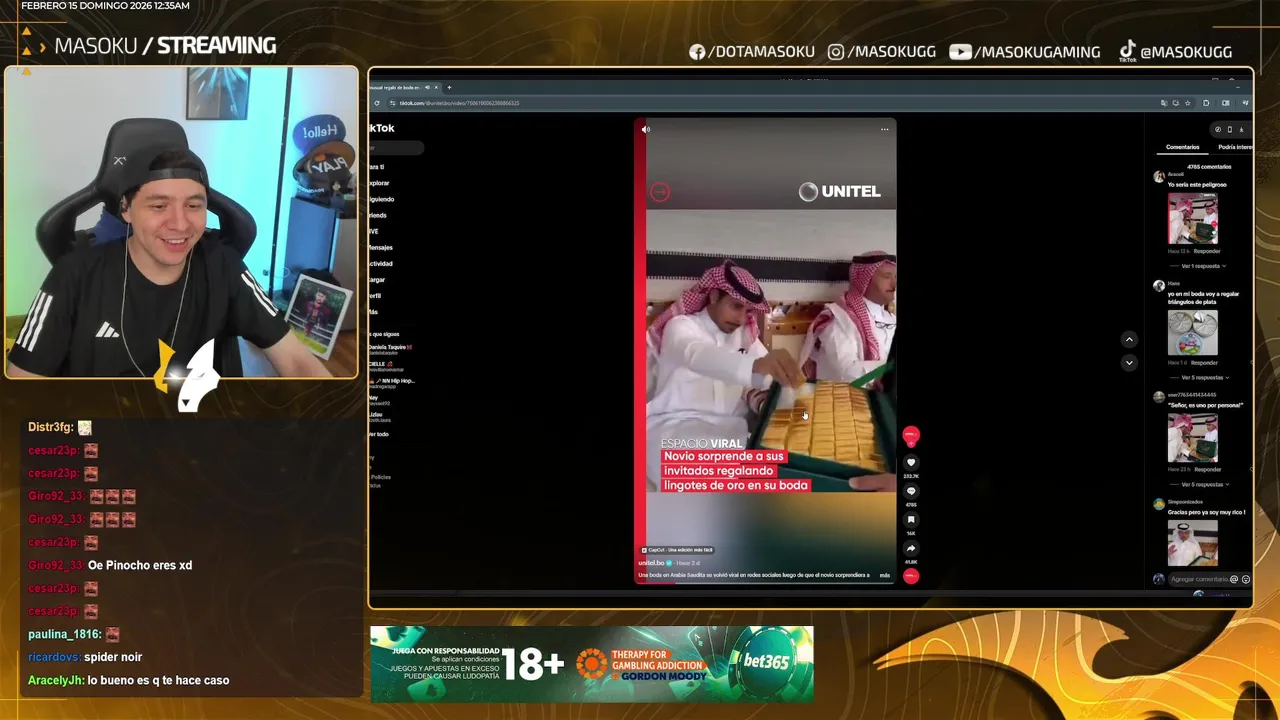The height and width of the screenshot is (720, 1280).
Task: Like the video with the heart icon
Action: tap(911, 462)
